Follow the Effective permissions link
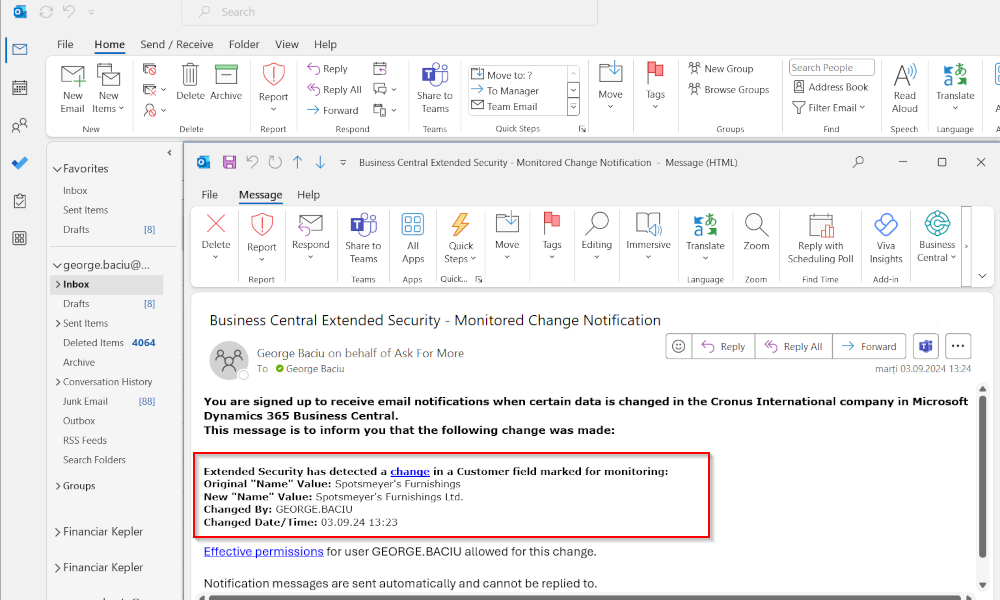1000x600 pixels. coord(263,551)
